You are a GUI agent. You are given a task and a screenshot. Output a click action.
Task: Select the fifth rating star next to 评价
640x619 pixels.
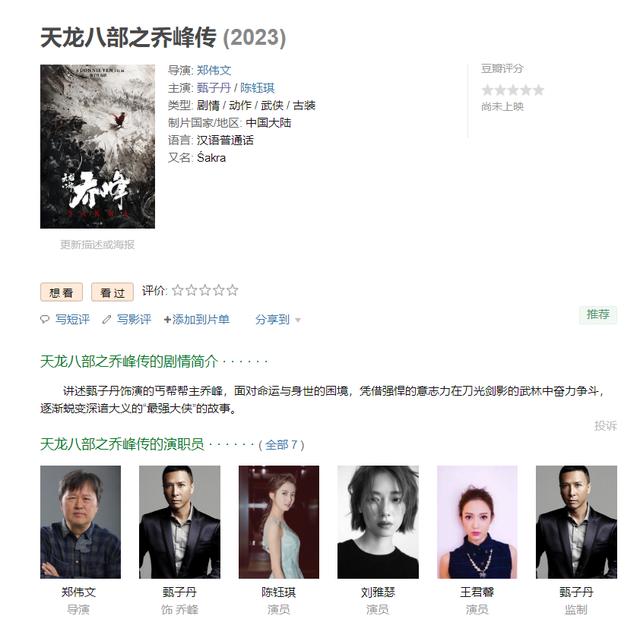232,290
